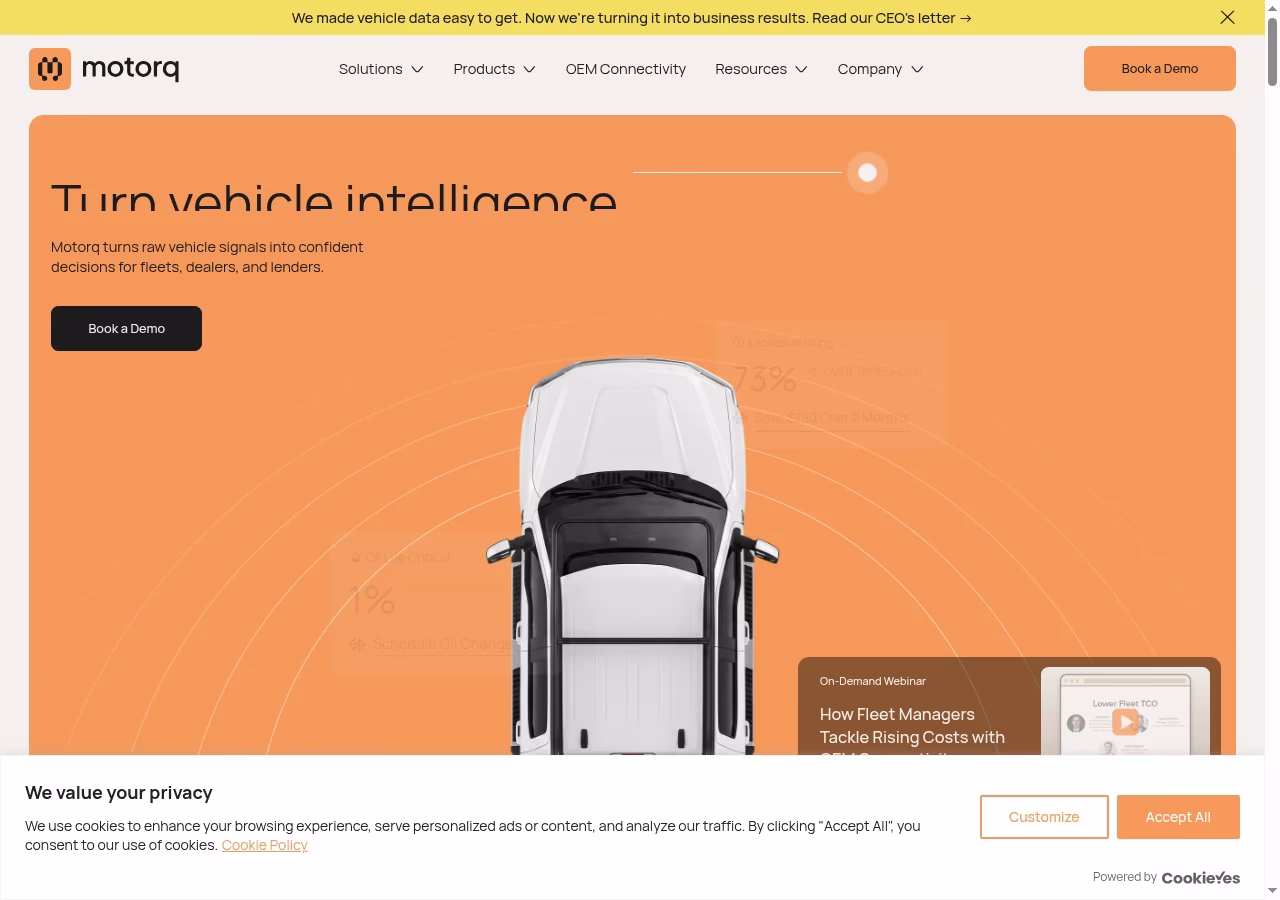Viewport: 1280px width, 900px height.
Task: Click the dark hero Book a Demo button
Action: pyautogui.click(x=126, y=328)
